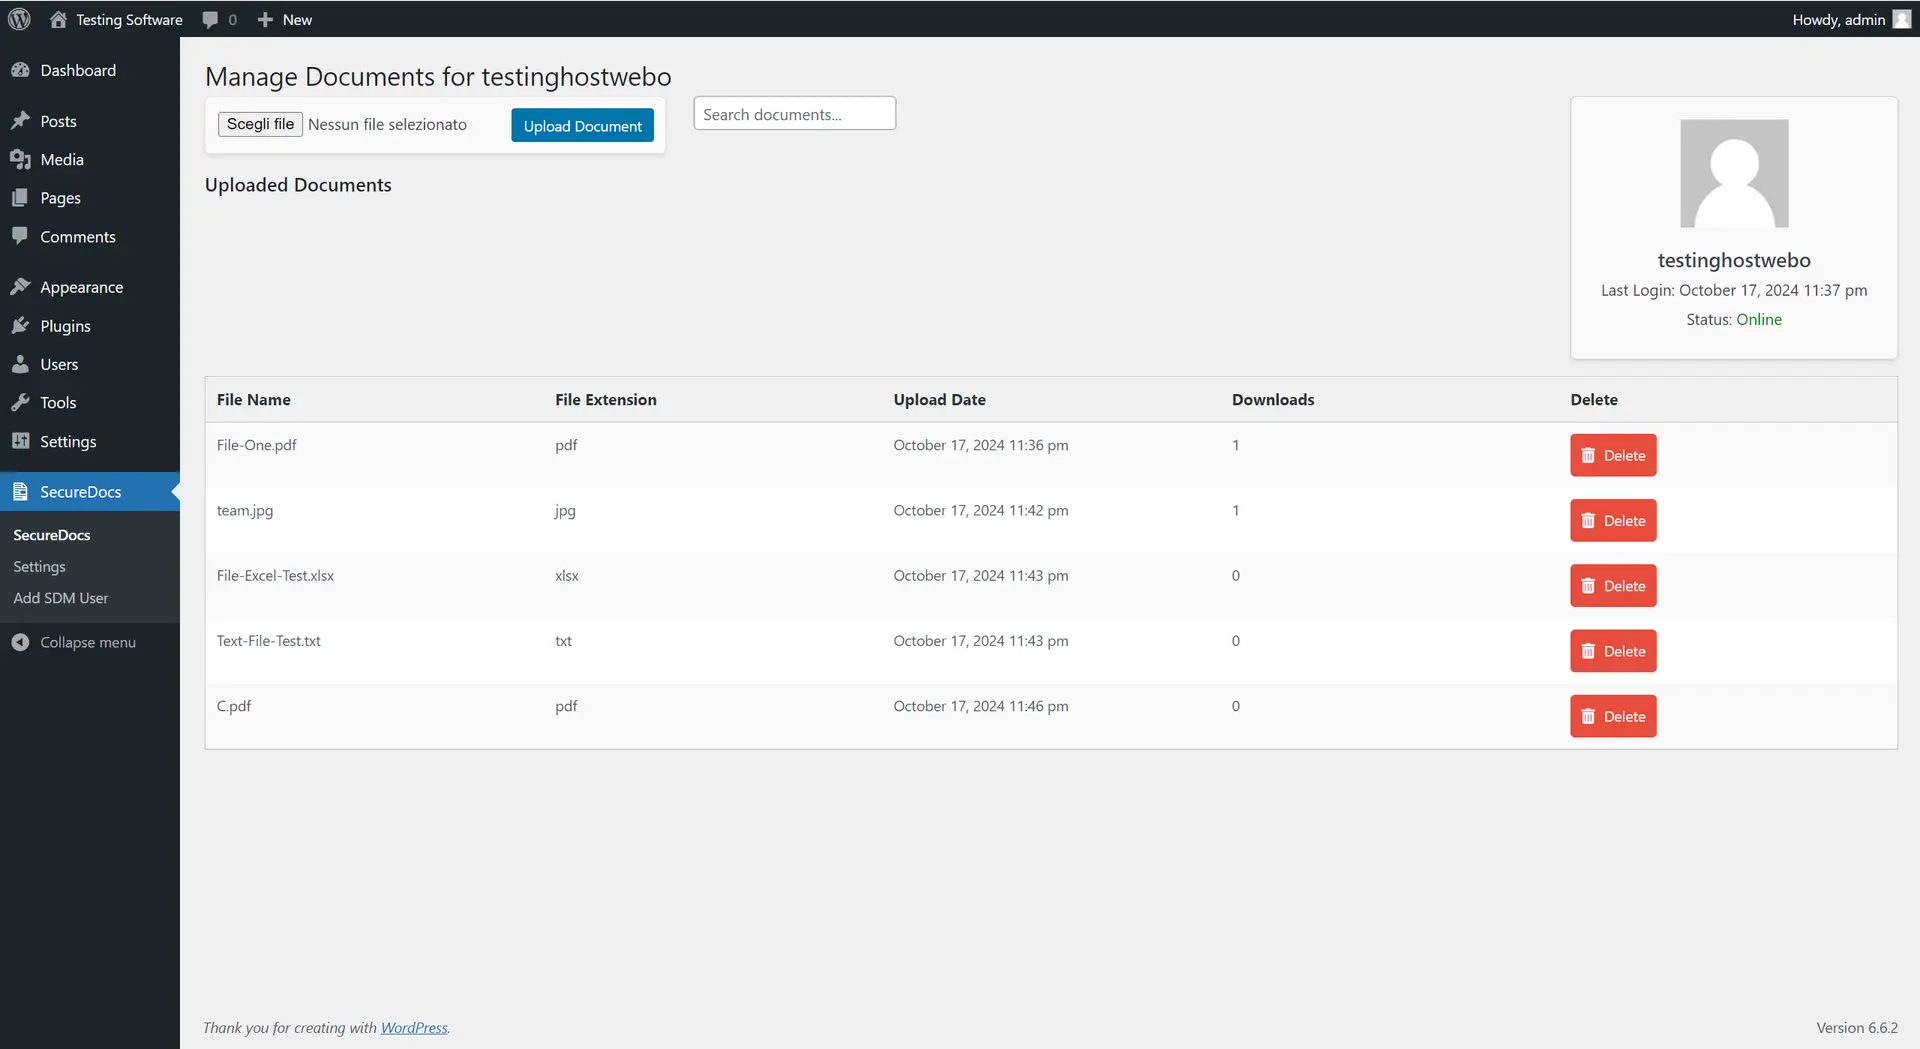Select Add SDM User submenu item
Image resolution: width=1920 pixels, height=1049 pixels.
click(61, 598)
